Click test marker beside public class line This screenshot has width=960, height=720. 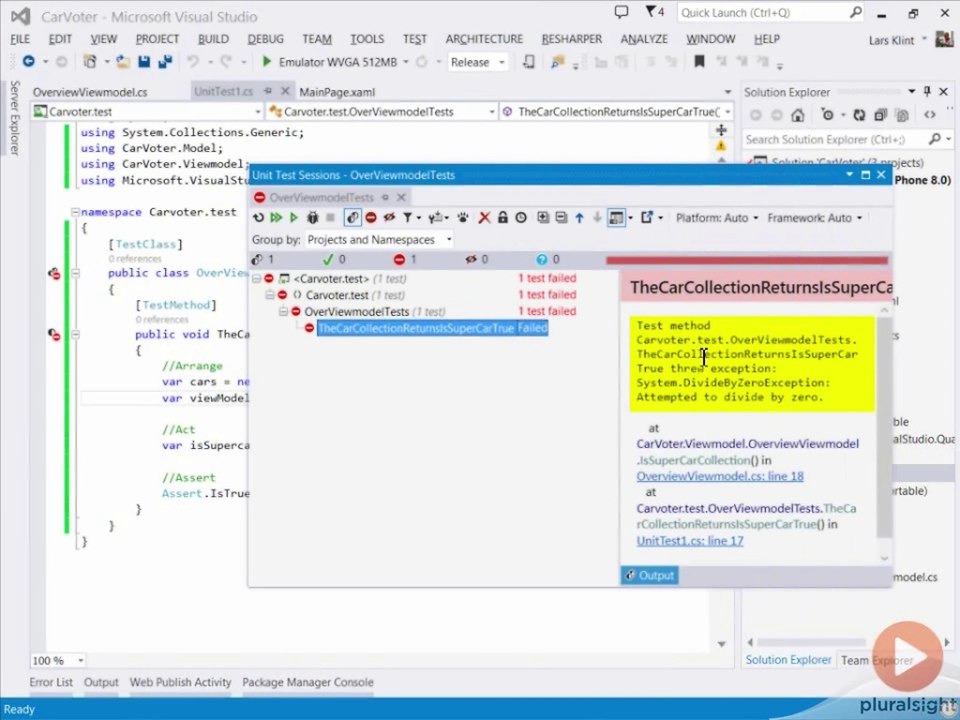tap(54, 273)
